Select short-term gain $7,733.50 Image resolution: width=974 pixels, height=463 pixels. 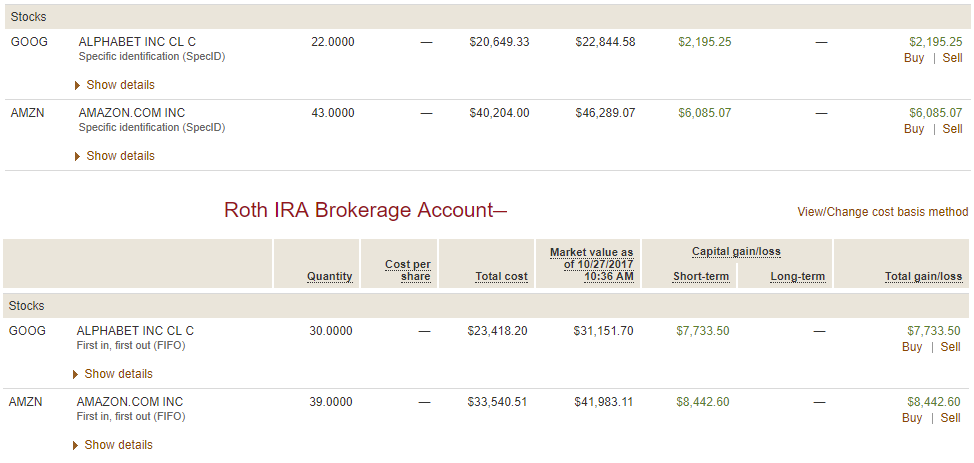(703, 331)
